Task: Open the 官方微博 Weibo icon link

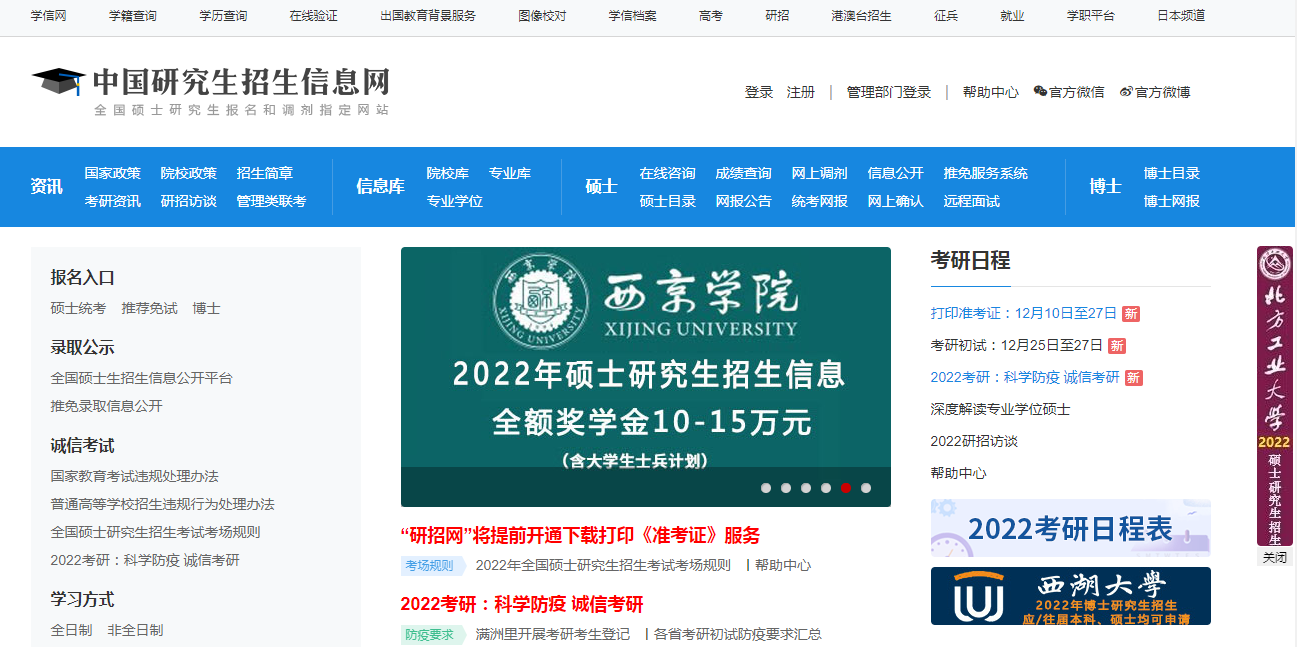Action: coord(1155,92)
